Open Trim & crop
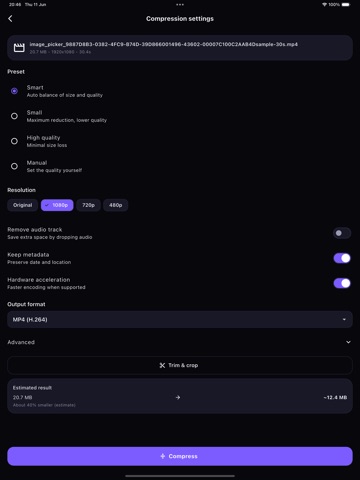Image resolution: width=360 pixels, height=480 pixels. pyautogui.click(x=180, y=365)
